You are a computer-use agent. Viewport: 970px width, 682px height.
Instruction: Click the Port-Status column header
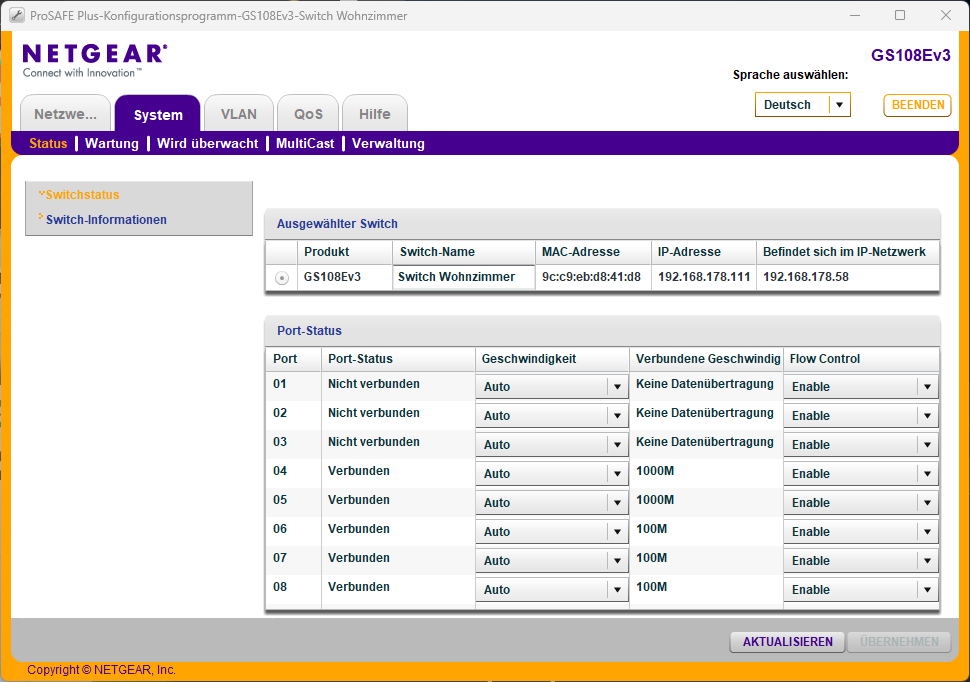tap(398, 359)
